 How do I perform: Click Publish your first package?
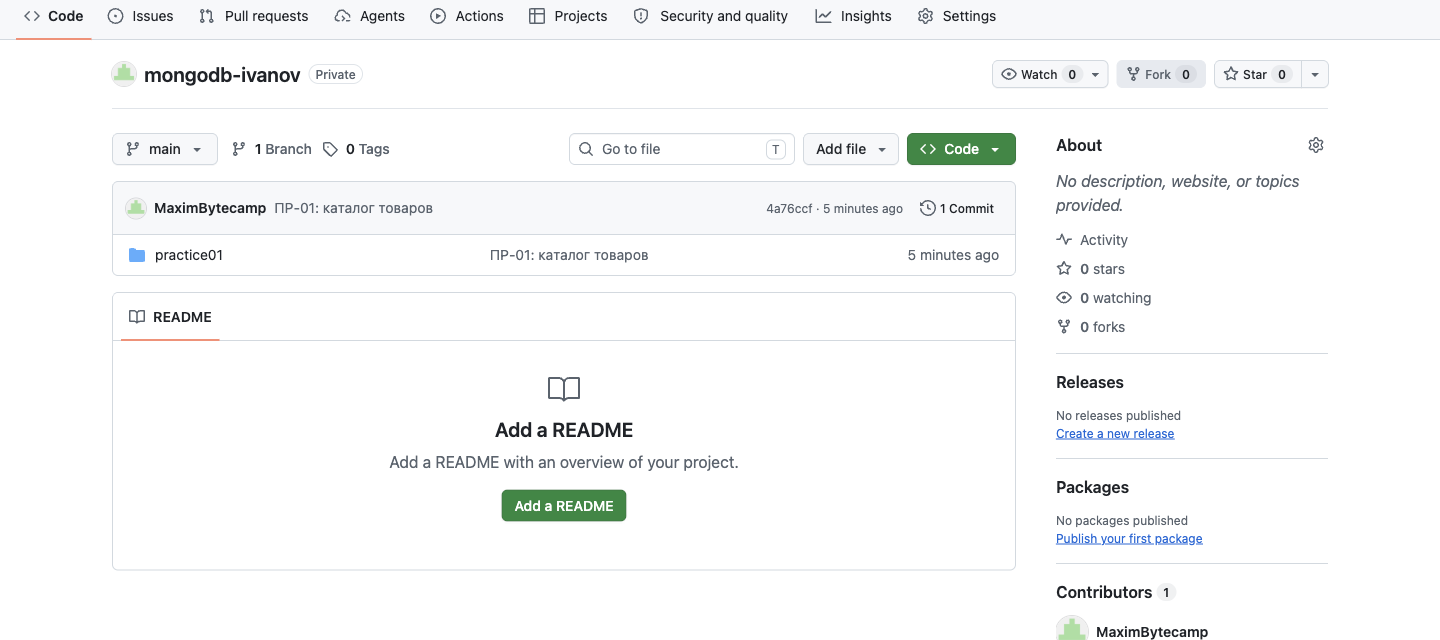tap(1129, 539)
